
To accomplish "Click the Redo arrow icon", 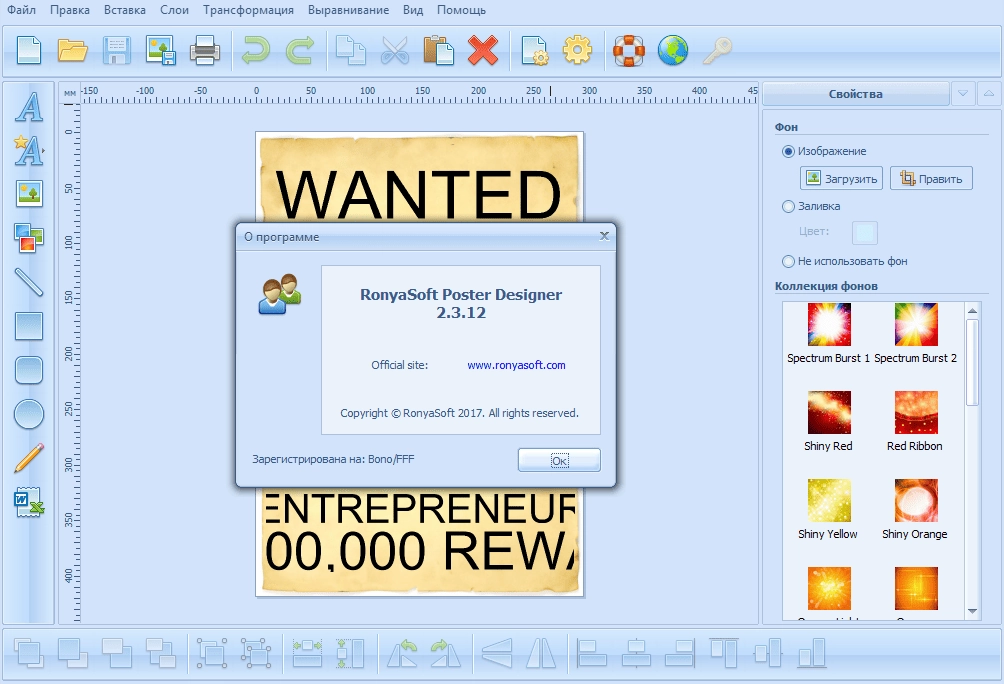I will coord(300,50).
